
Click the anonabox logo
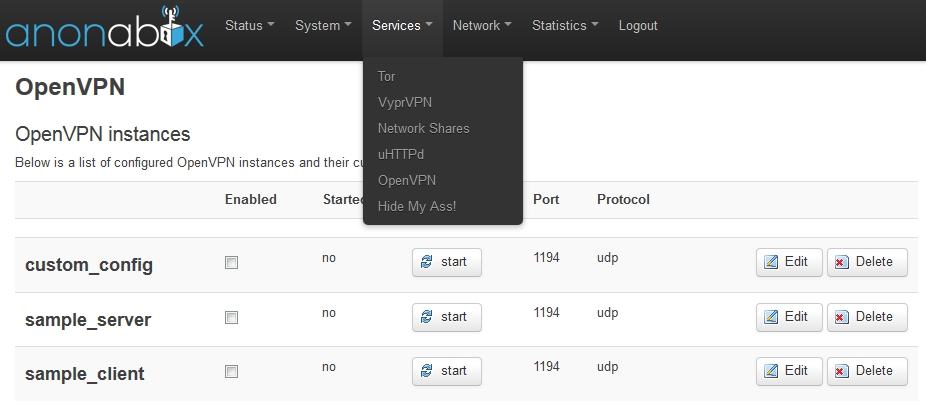(104, 28)
